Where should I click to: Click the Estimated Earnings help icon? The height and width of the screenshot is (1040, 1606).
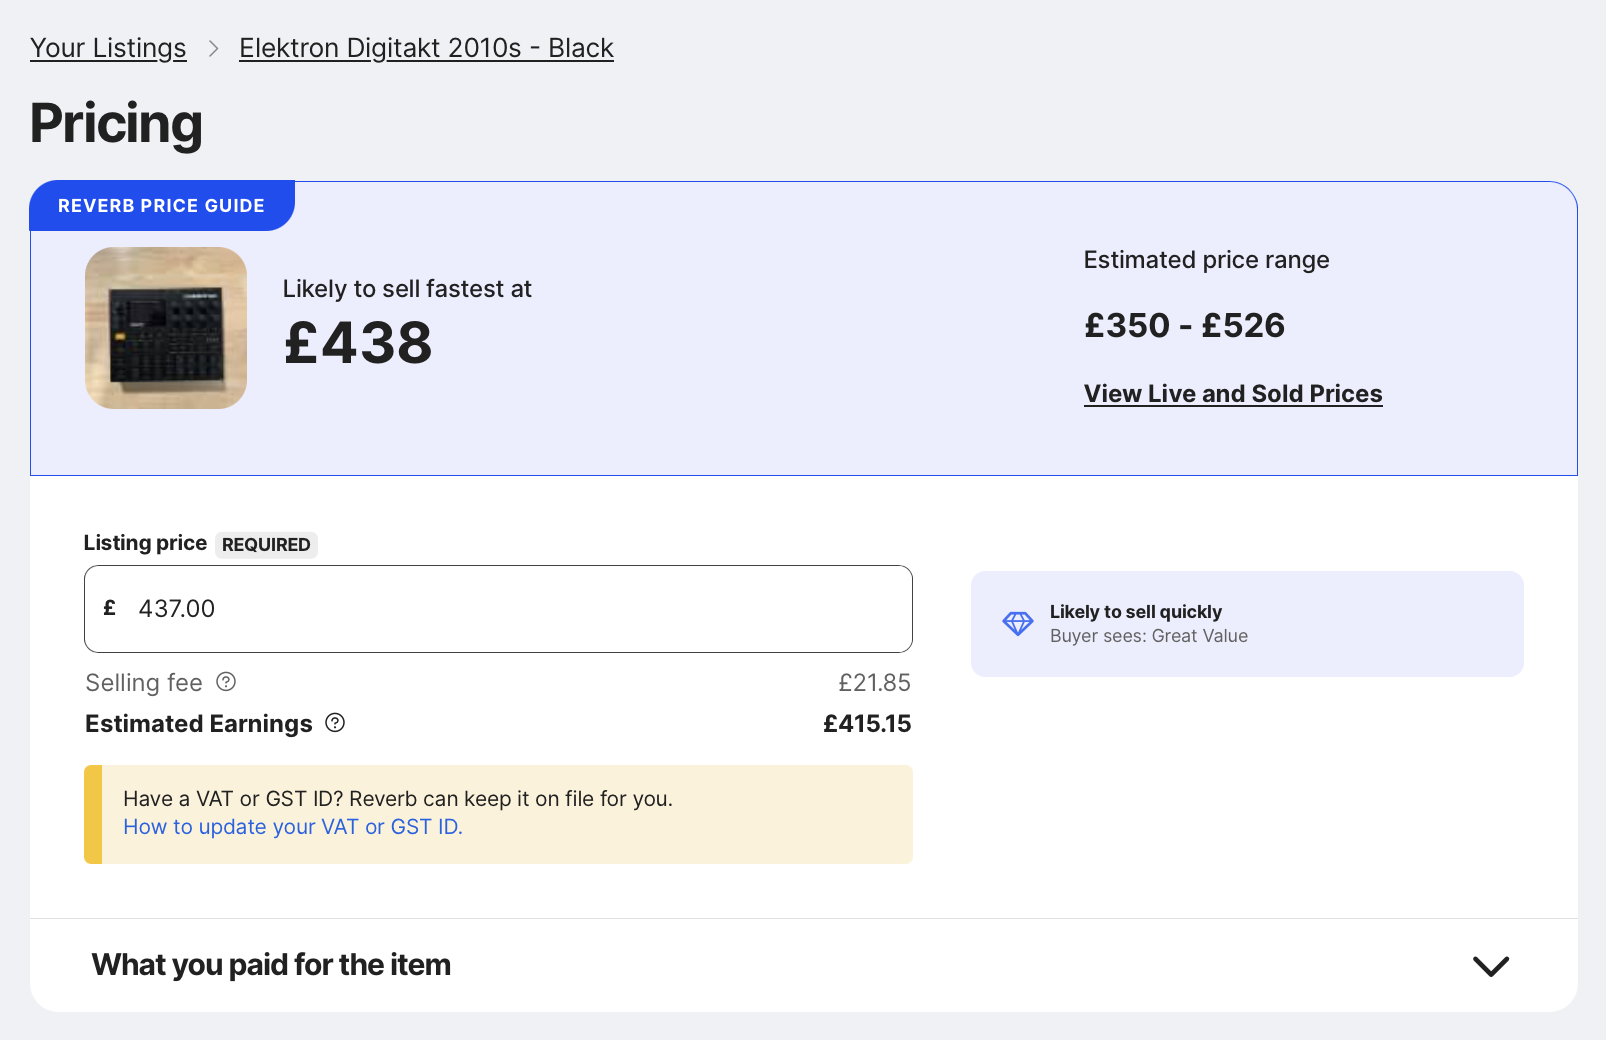tap(335, 723)
